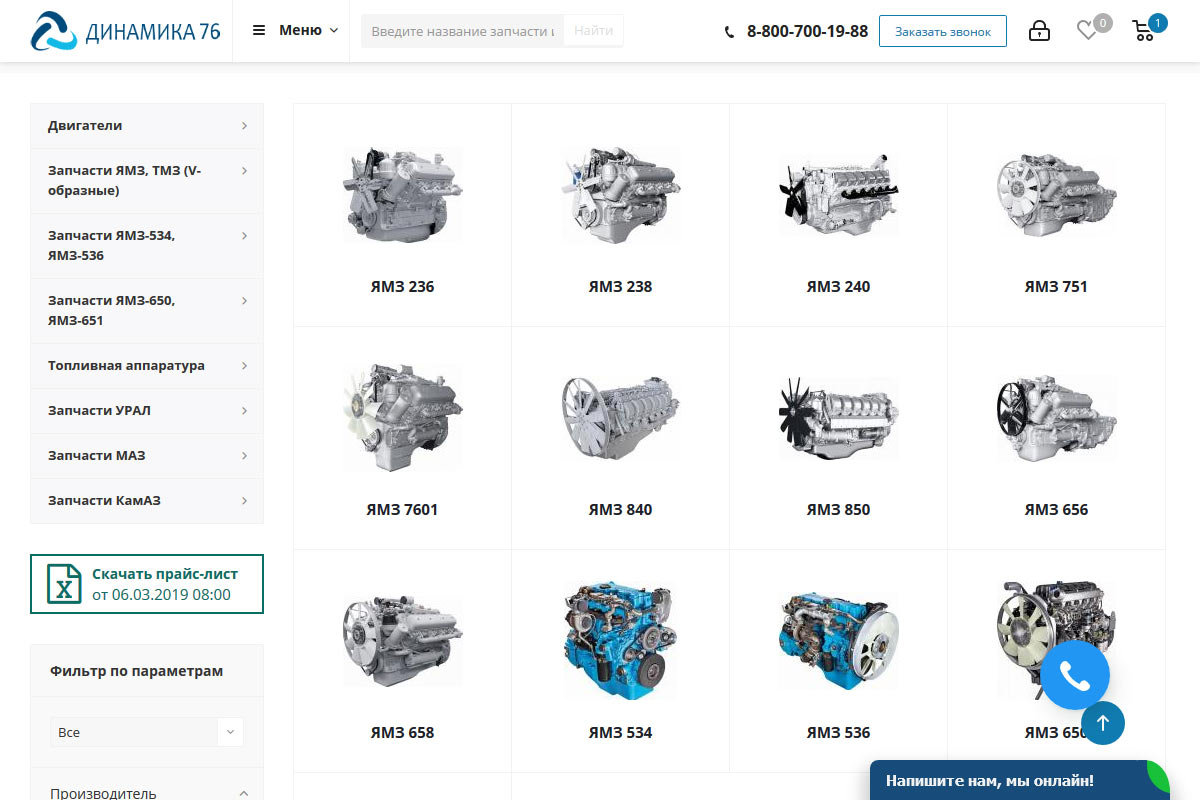The width and height of the screenshot is (1200, 800).
Task: Click the Excel price list icon
Action: click(65, 584)
